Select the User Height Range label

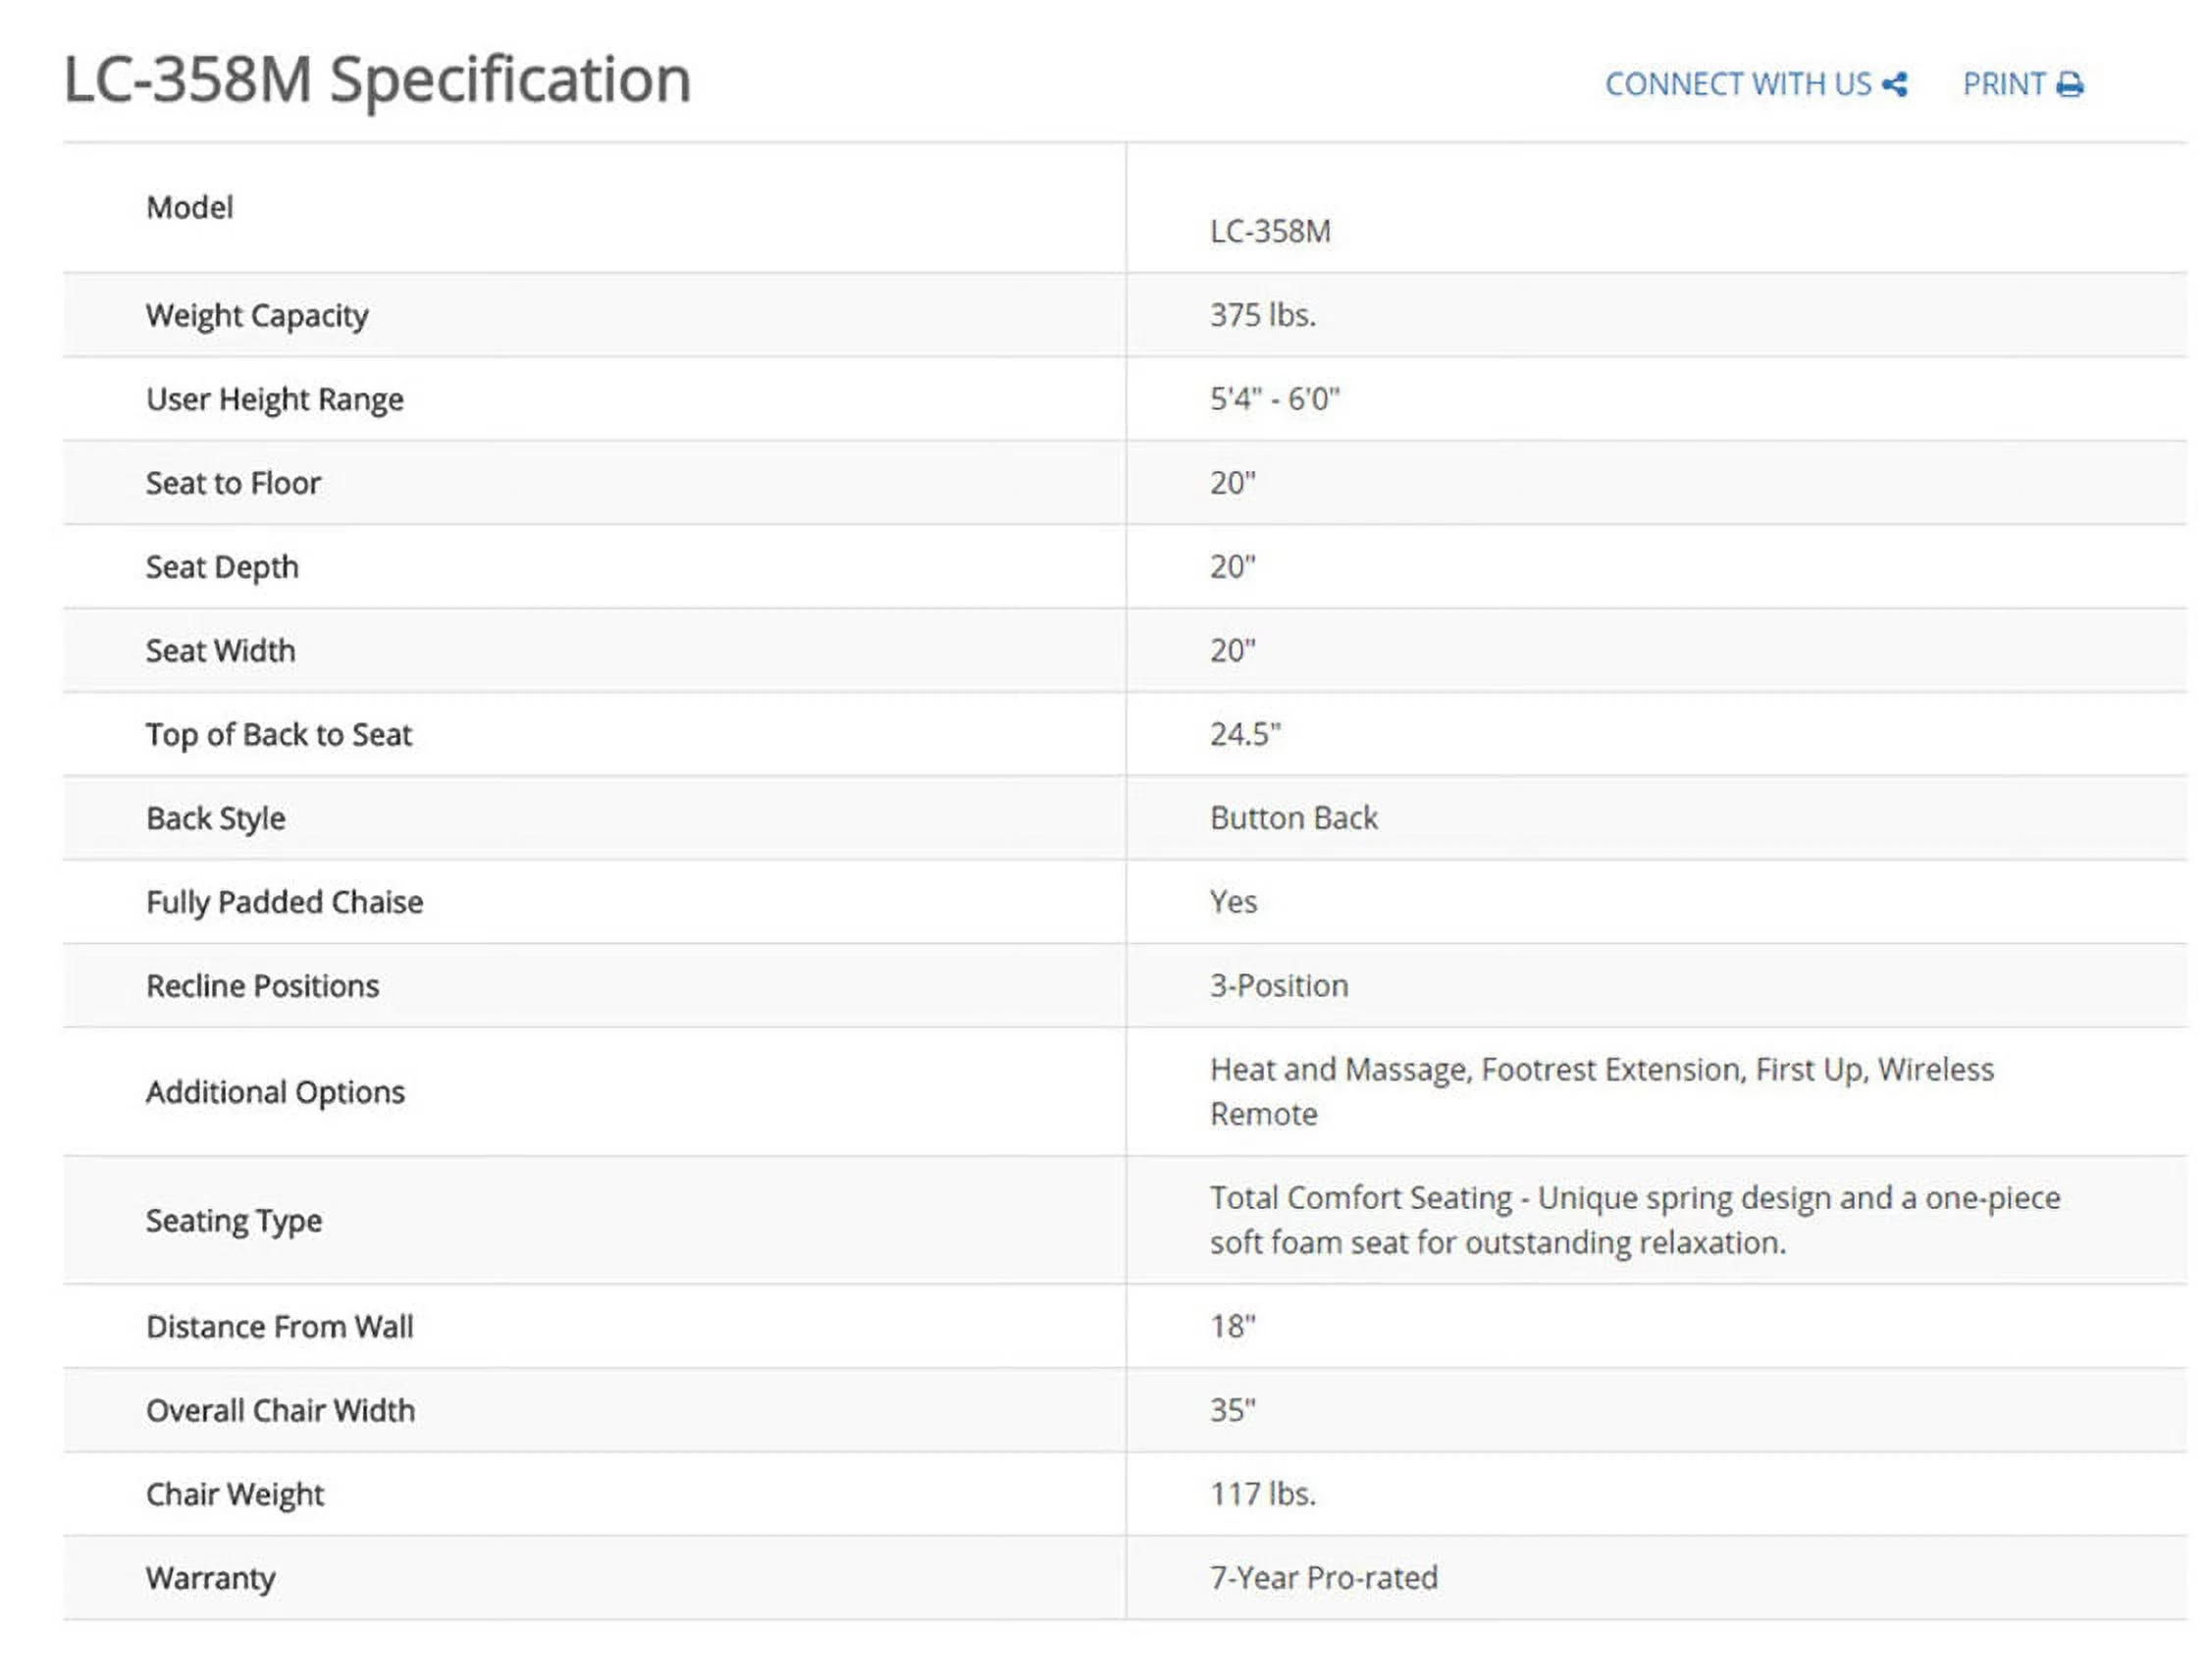(x=275, y=400)
